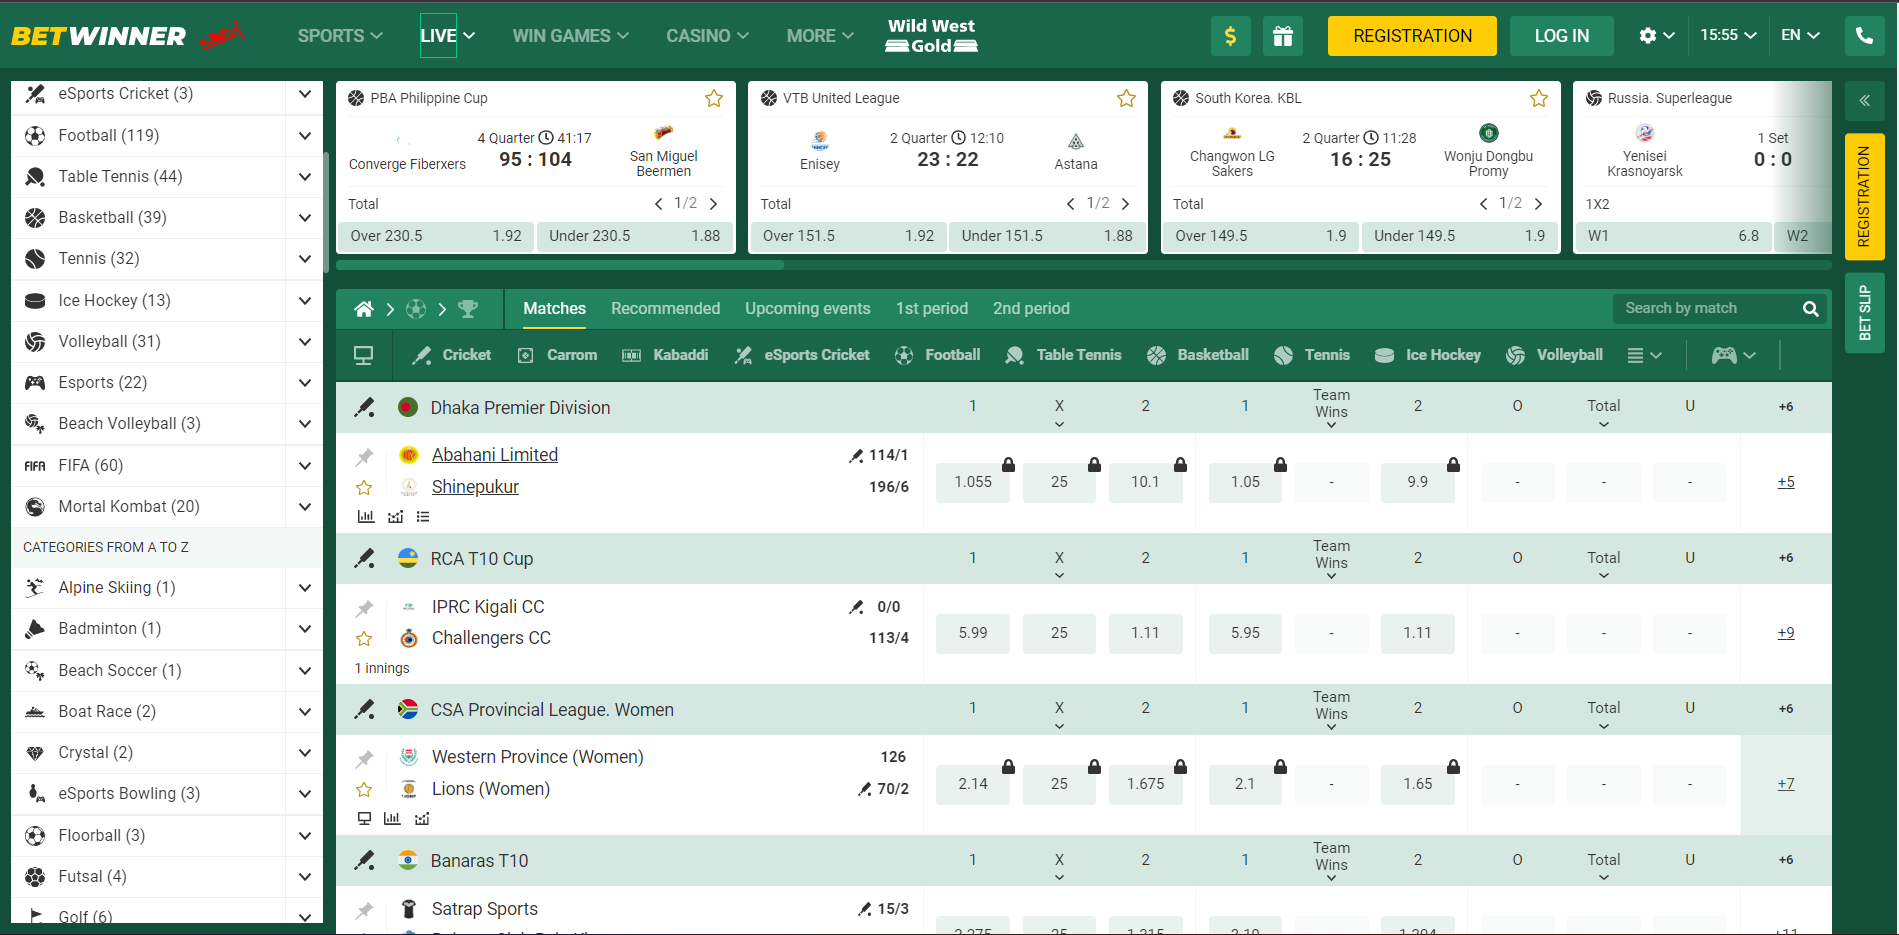Open statistics chart icon under Shinepukur
Screen dimensions: 1899x935
[366, 517]
